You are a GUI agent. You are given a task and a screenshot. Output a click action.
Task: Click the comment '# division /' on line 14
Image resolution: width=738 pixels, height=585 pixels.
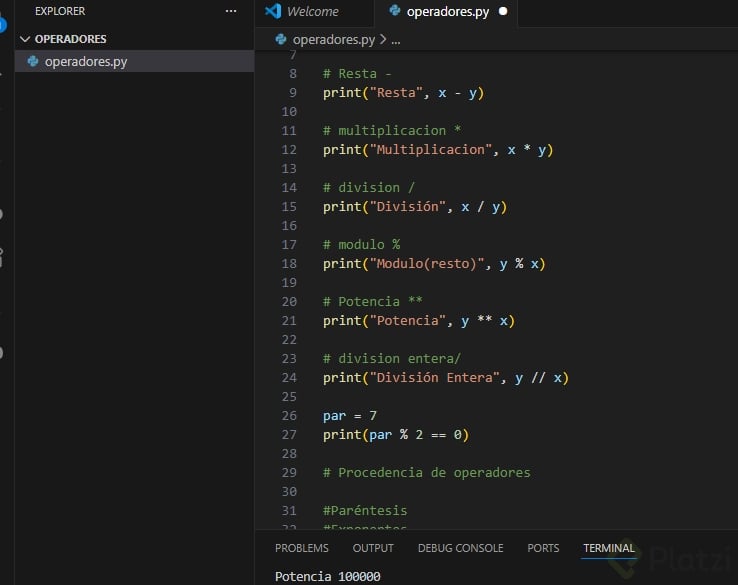[369, 187]
